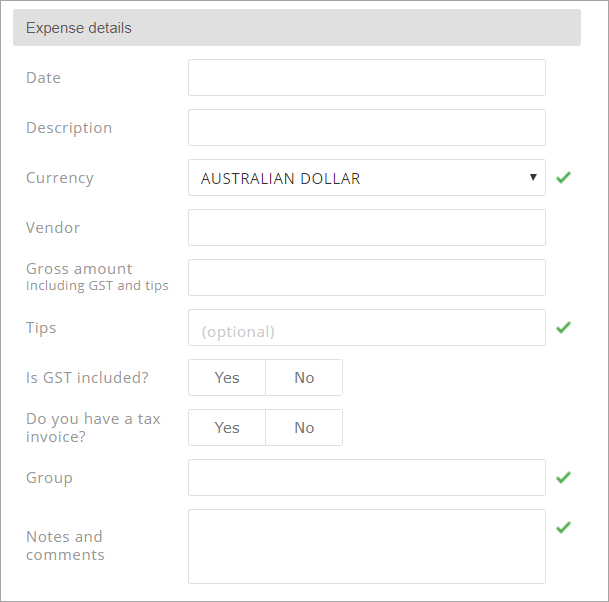Choose No for having a tax invoice
Image resolution: width=609 pixels, height=602 pixels.
[x=304, y=428]
